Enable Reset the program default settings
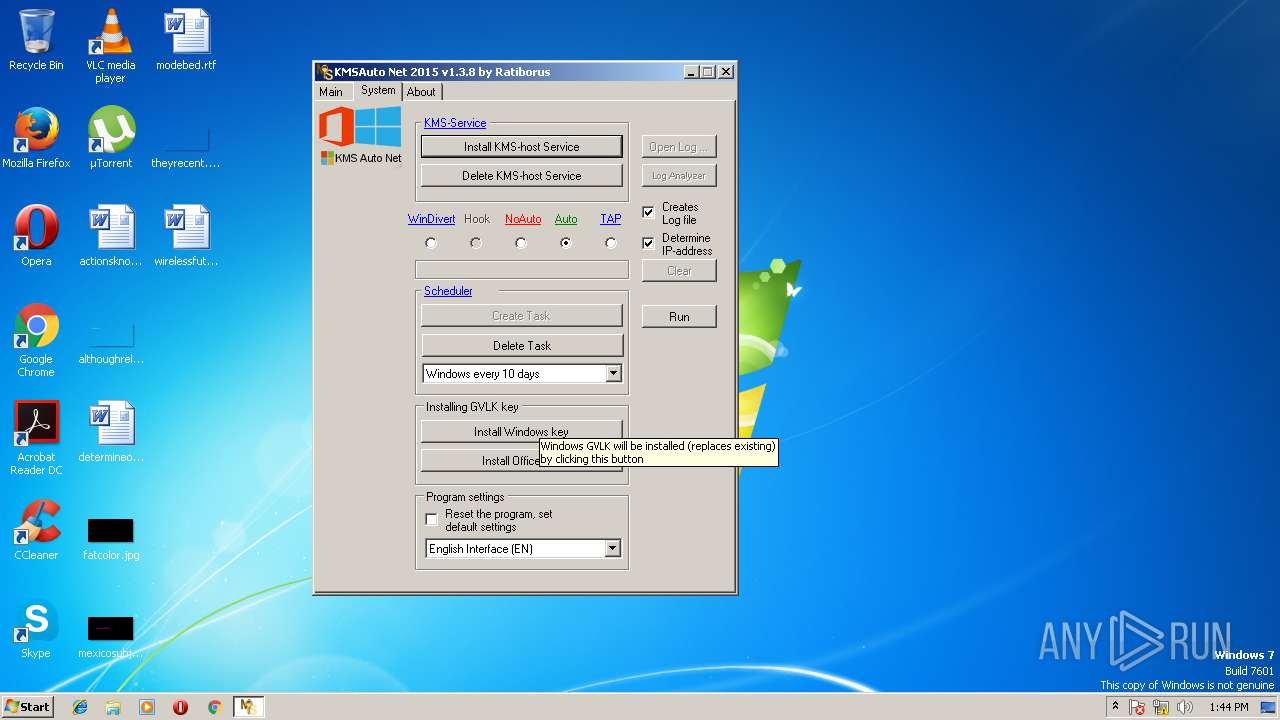Image resolution: width=1280 pixels, height=720 pixels. pos(432,520)
